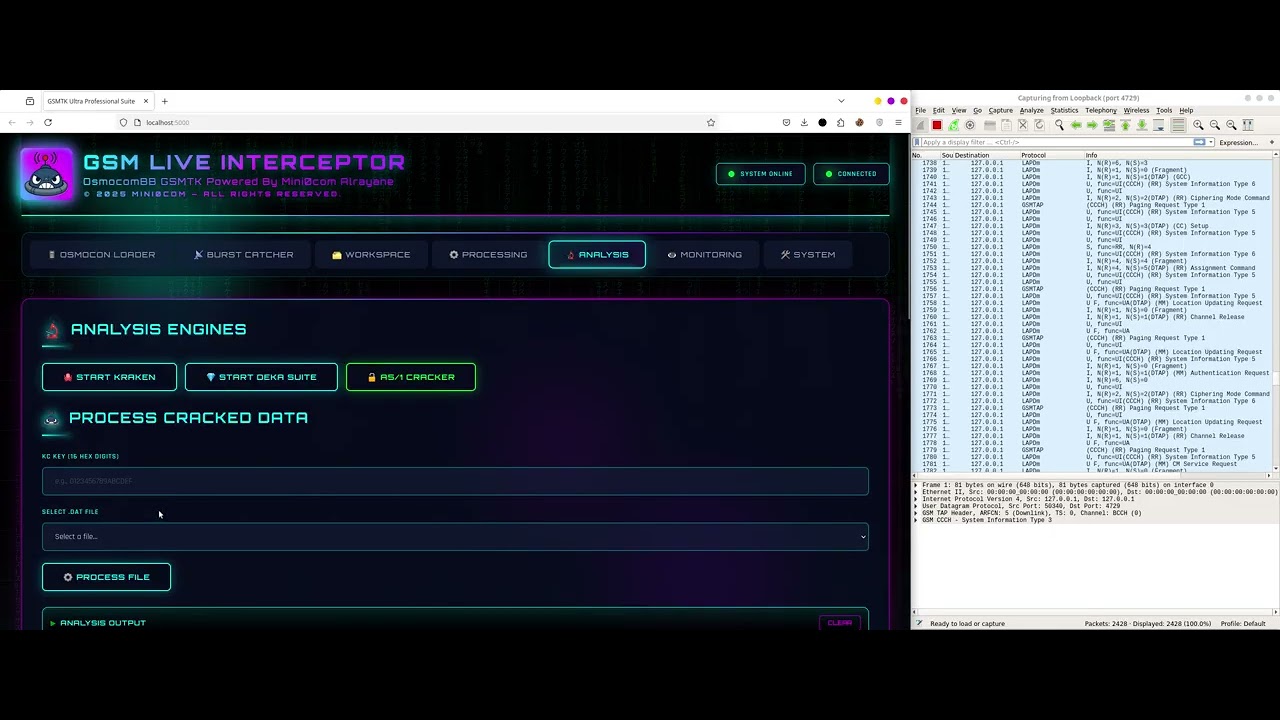Expand the ANALYSIS OUTPUT section
The height and width of the screenshot is (720, 1280).
tap(98, 623)
